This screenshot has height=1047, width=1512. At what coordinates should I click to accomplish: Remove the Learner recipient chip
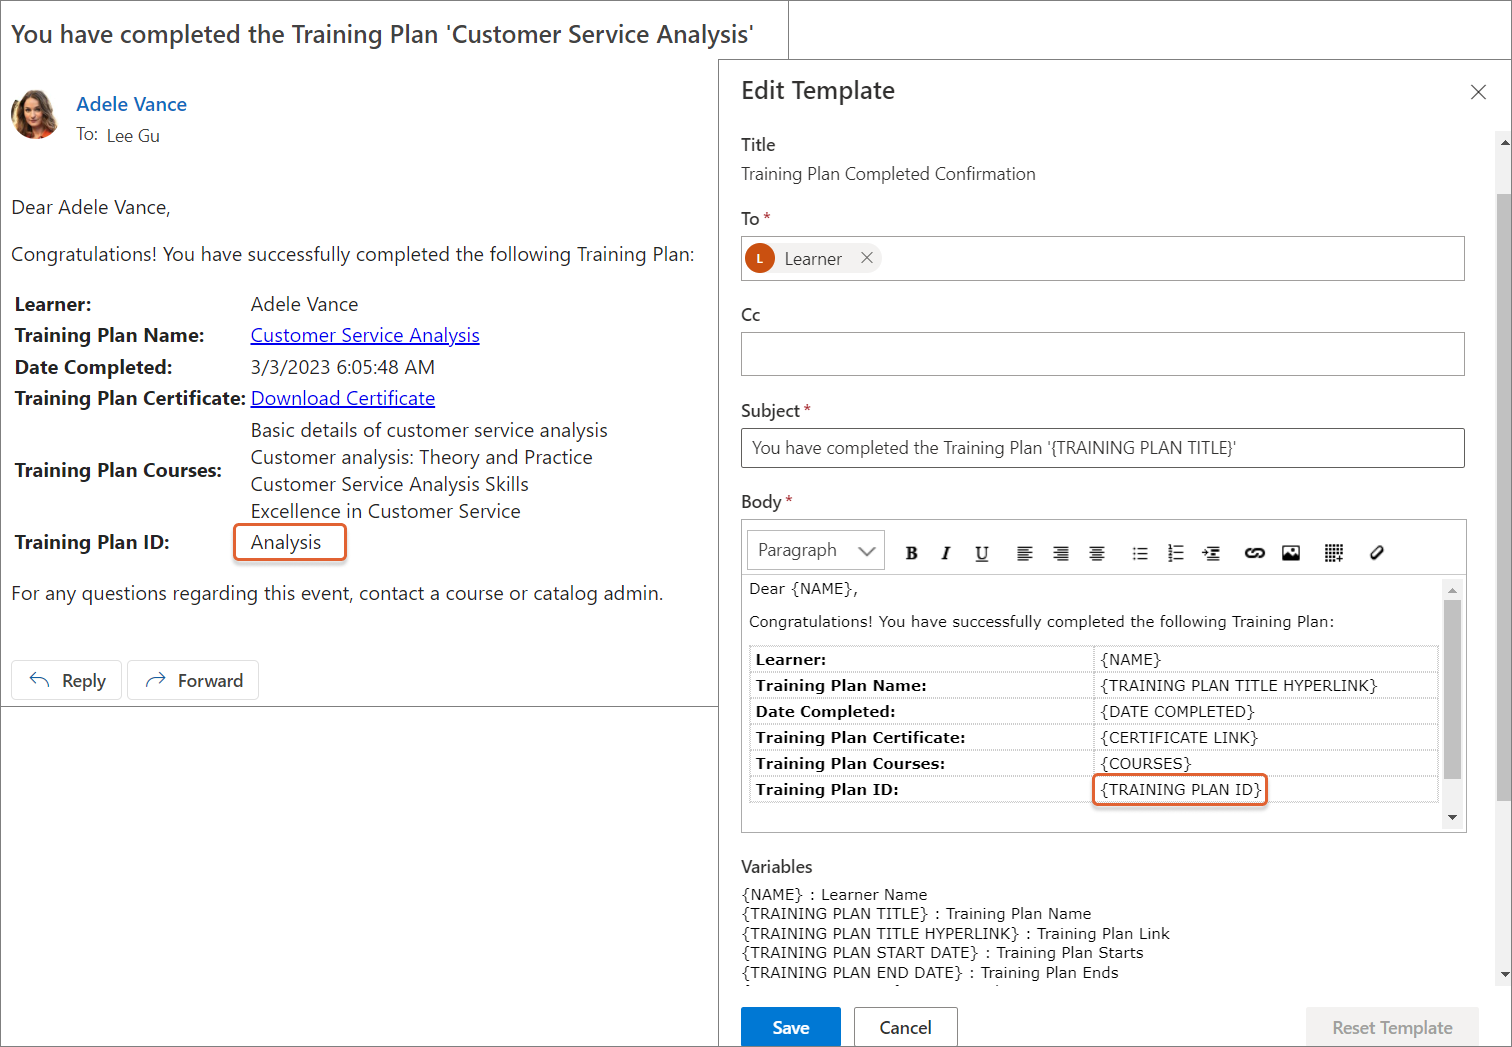pos(867,258)
